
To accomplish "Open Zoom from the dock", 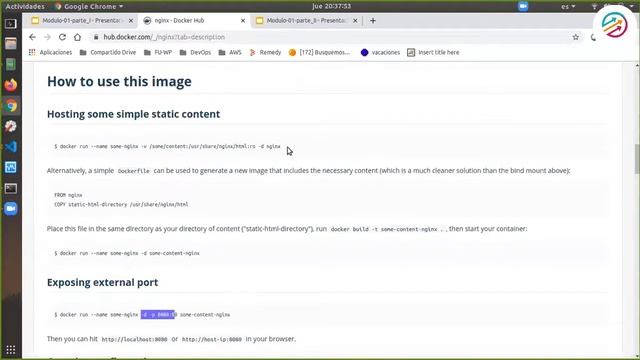I will point(11,209).
